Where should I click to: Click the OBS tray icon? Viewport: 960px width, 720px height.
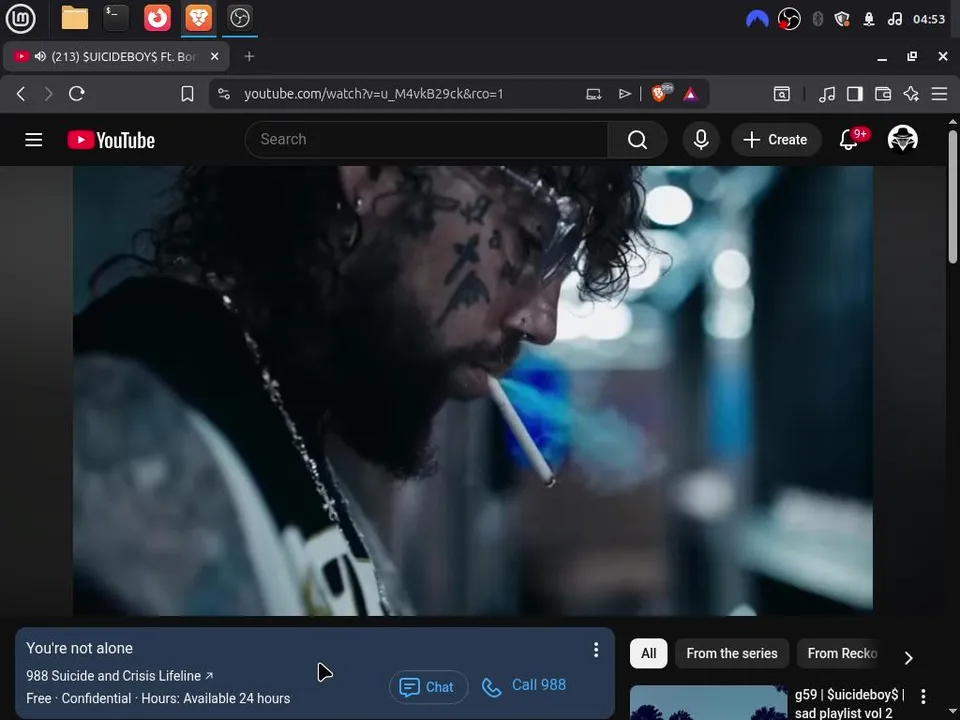[x=789, y=19]
